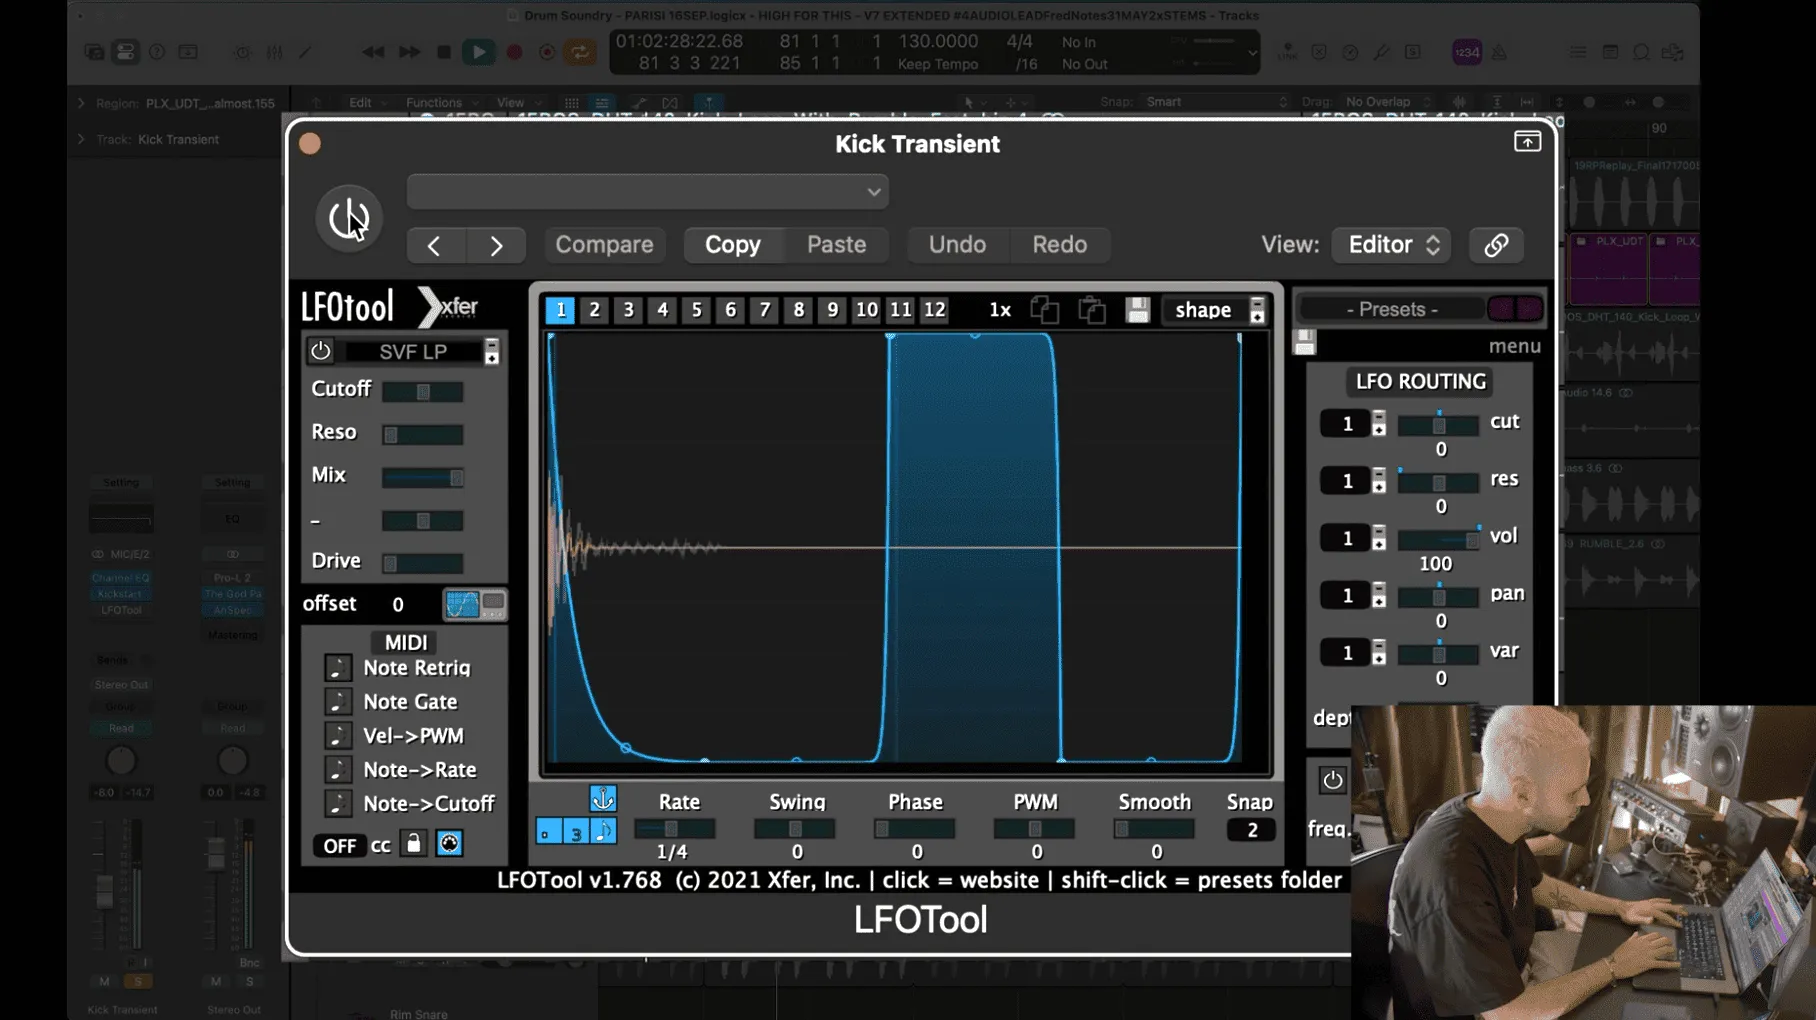The image size is (1816, 1020).
Task: Select LFO graph tab 12
Action: coord(935,310)
